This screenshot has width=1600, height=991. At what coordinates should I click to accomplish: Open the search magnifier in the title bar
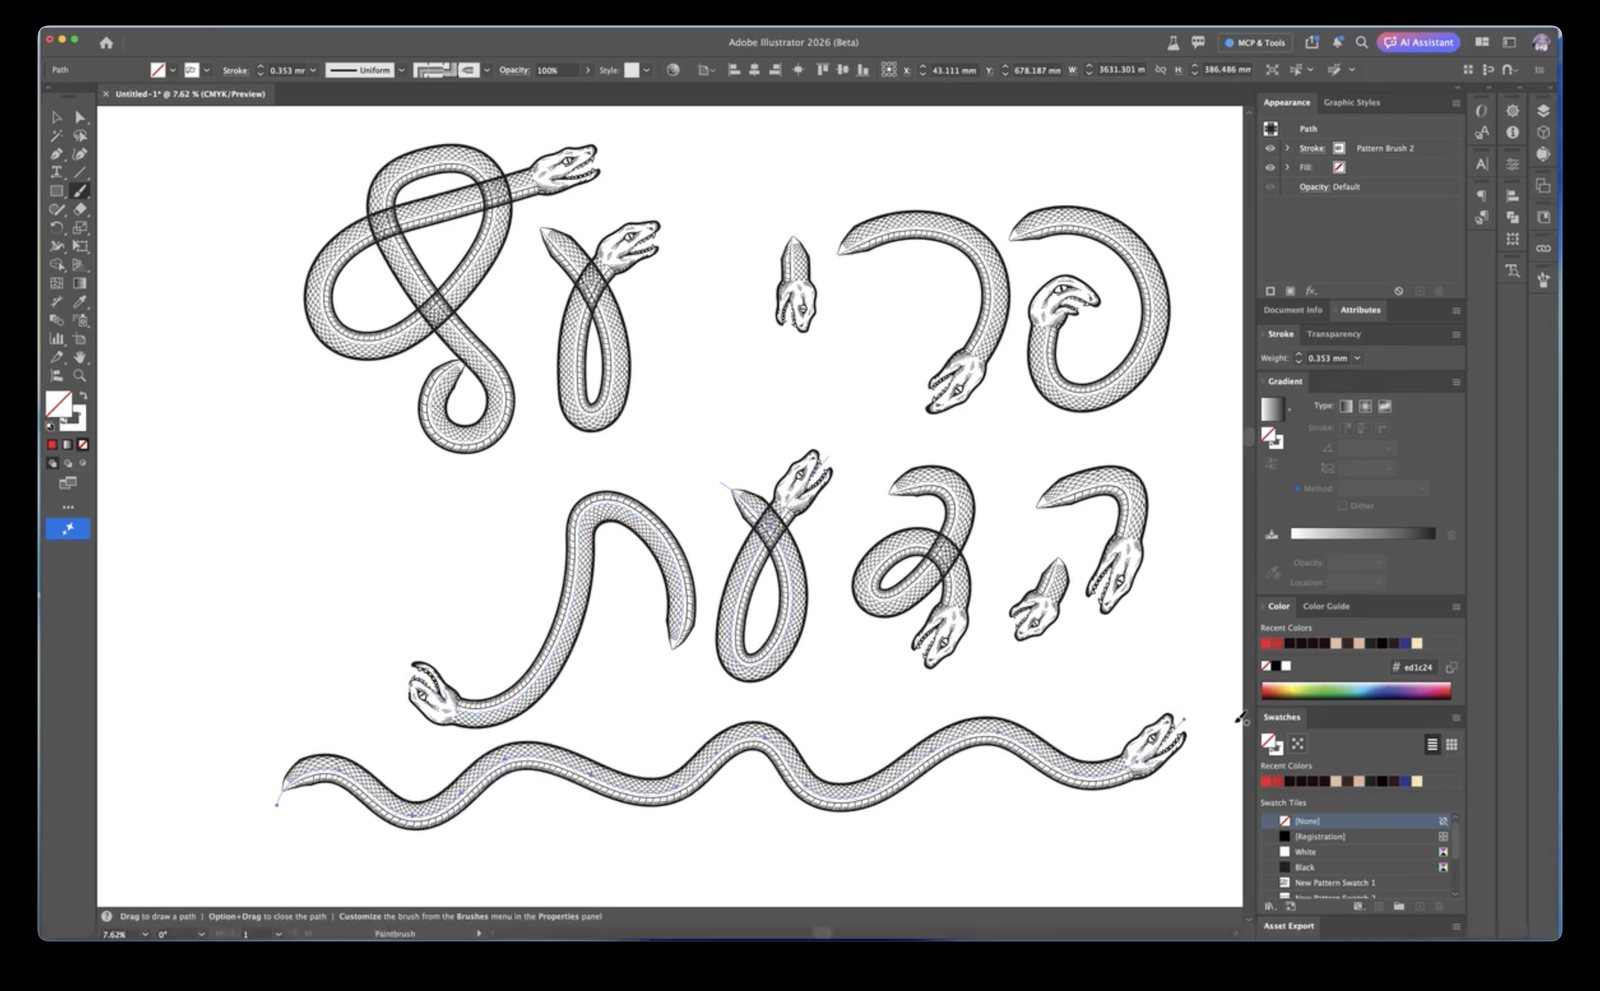(1362, 42)
